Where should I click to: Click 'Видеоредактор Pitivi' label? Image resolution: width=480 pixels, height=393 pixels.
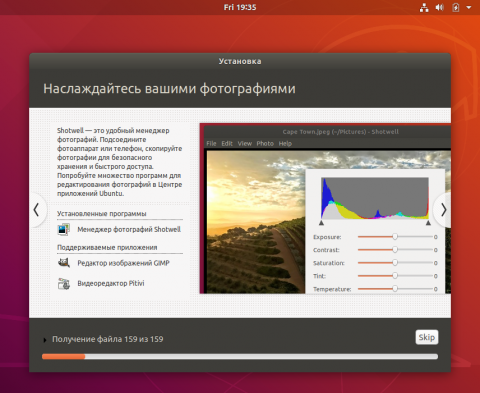(111, 283)
